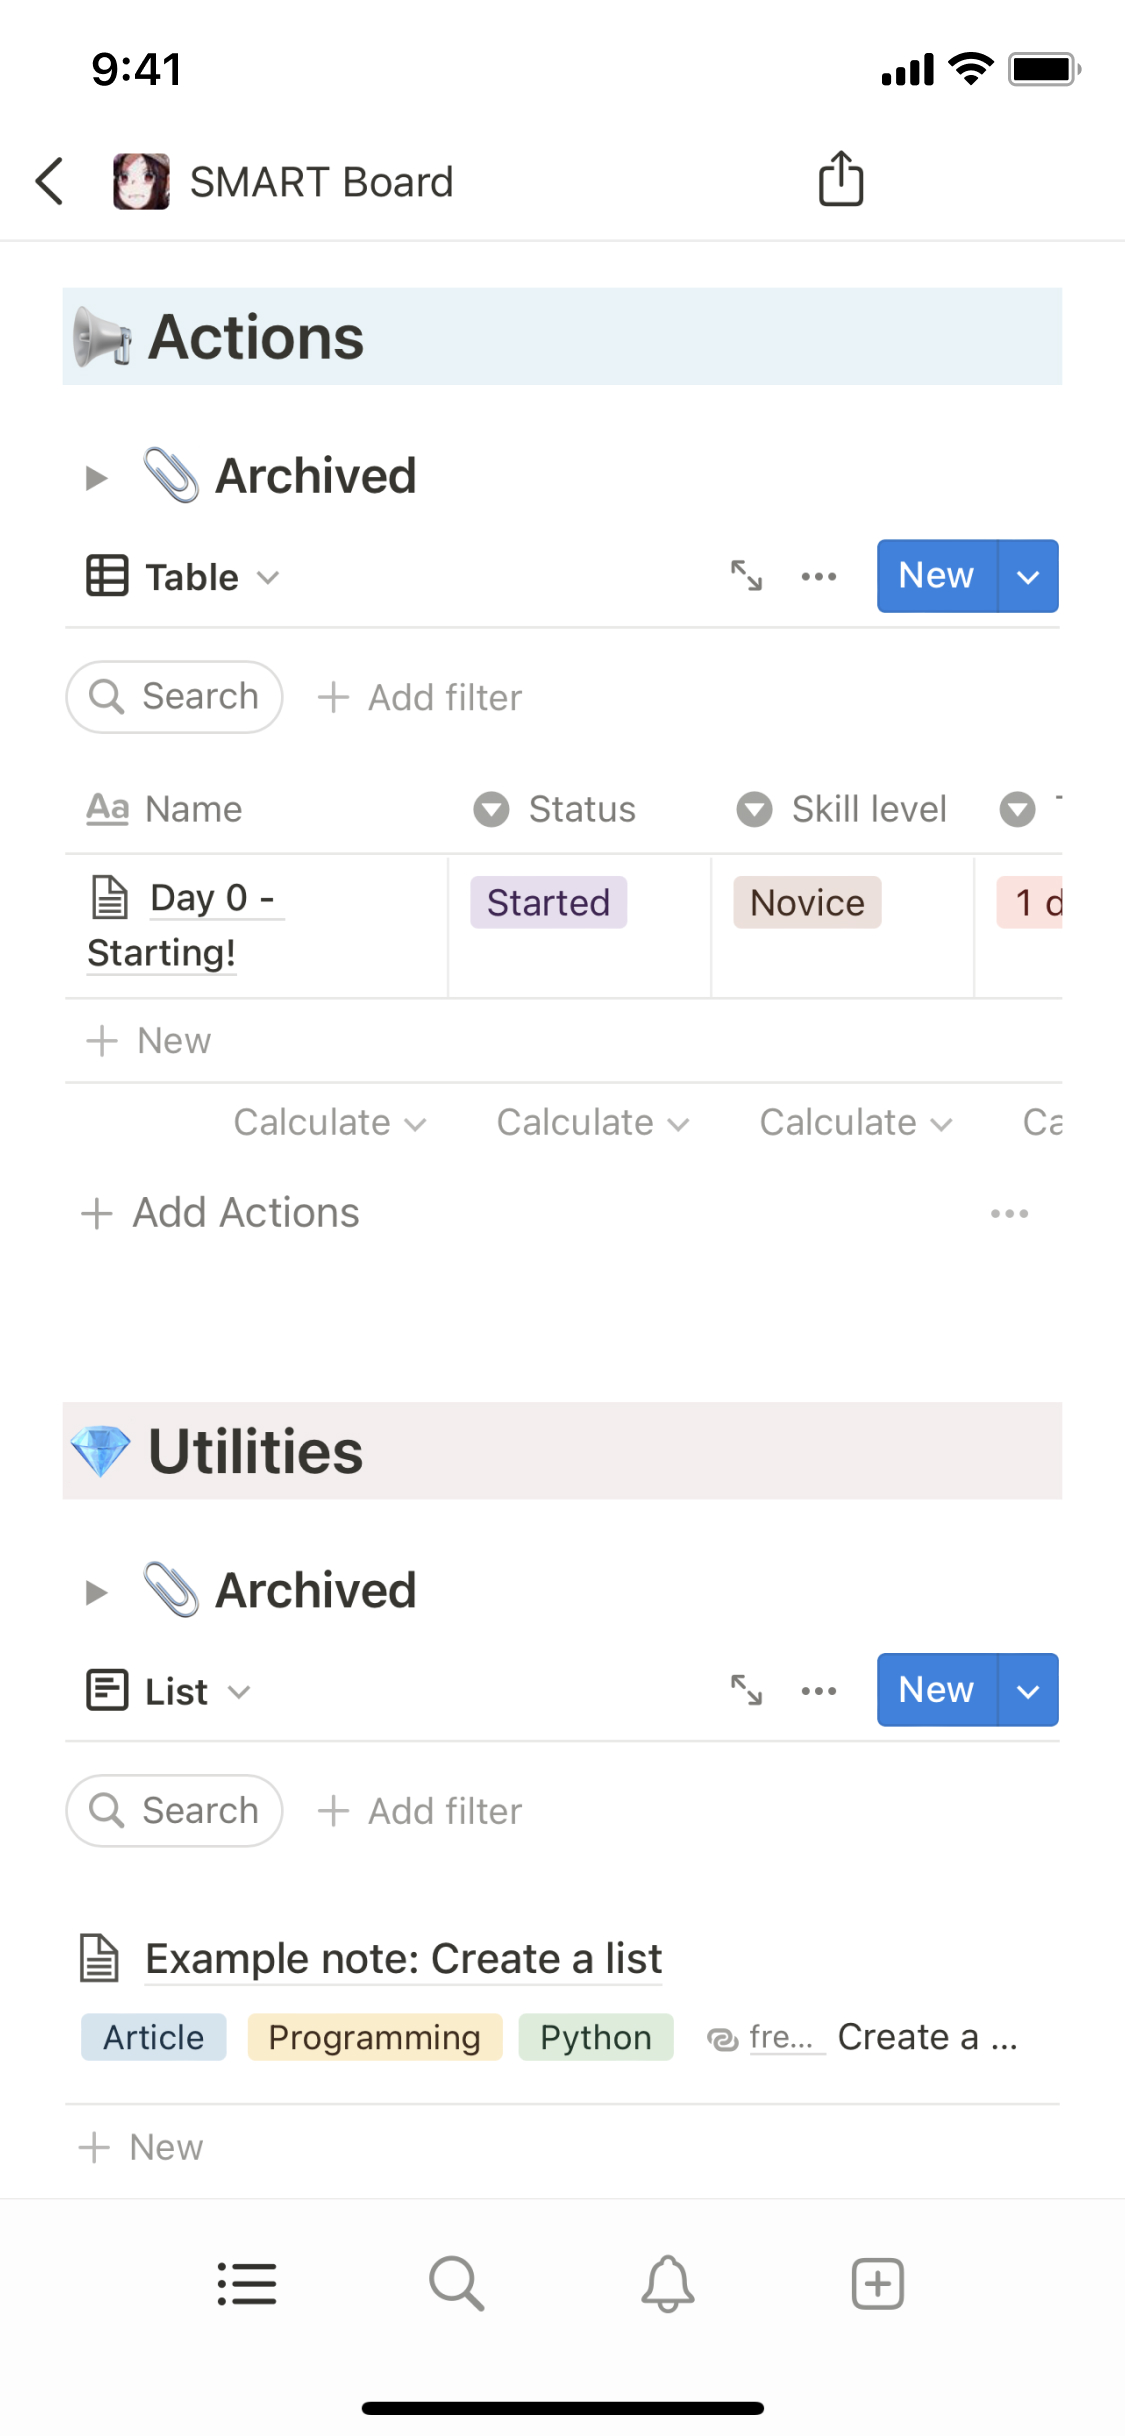Select the purple Started status tag

tap(548, 903)
